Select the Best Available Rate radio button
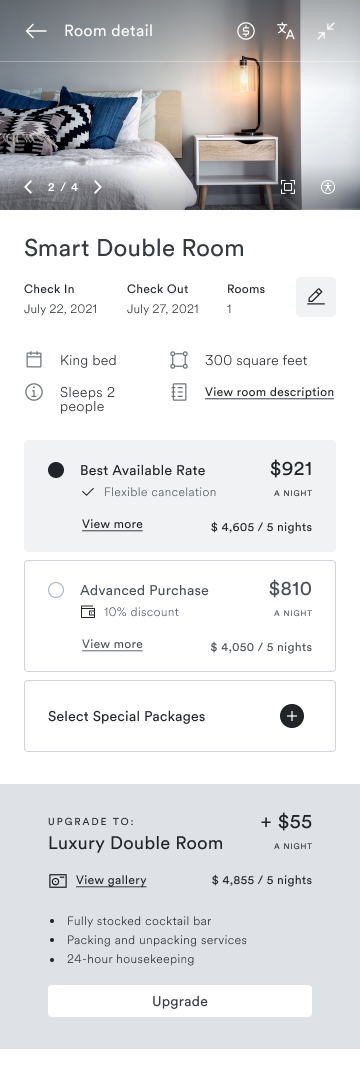Image resolution: width=360 pixels, height=1078 pixels. 56,470
